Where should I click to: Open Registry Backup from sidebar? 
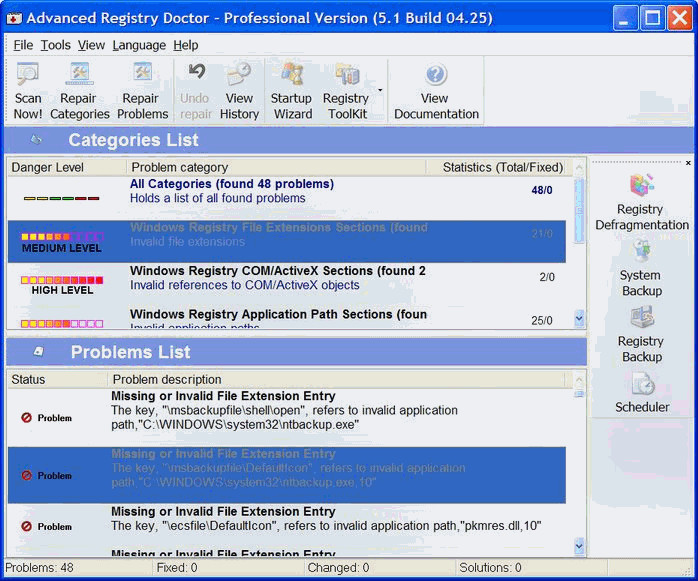click(641, 334)
